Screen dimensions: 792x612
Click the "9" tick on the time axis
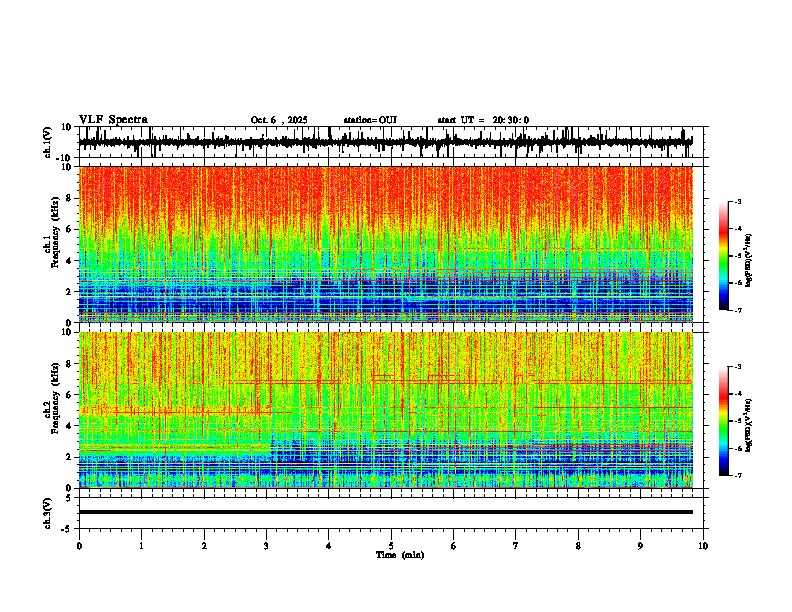[x=640, y=546]
